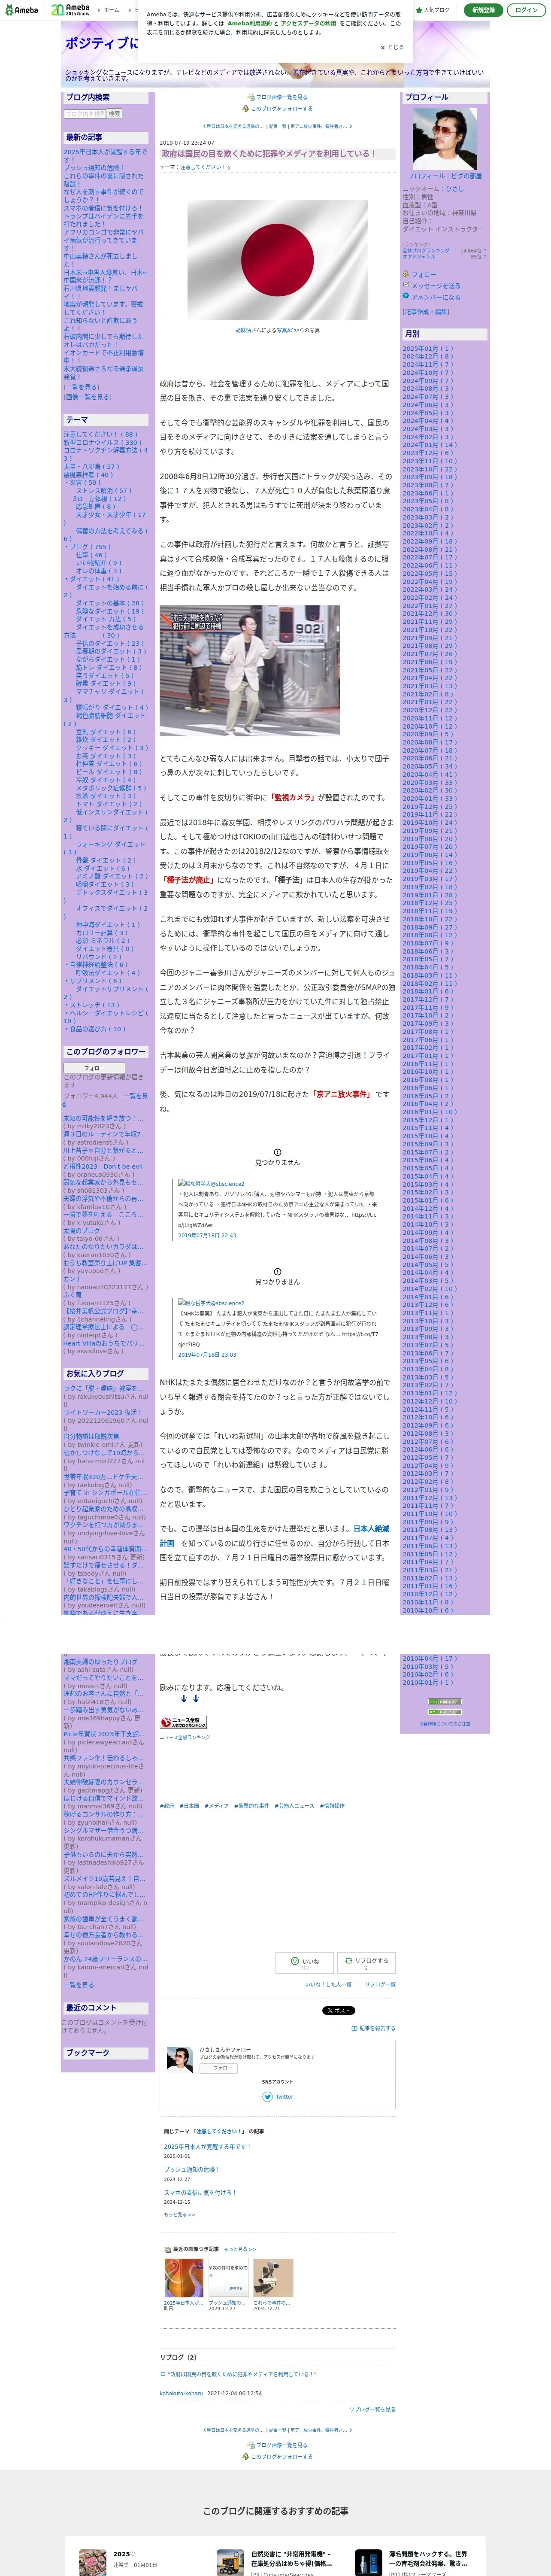Click the 新規登録 green button
Viewport: 551px width, 2576px height.
pos(483,10)
